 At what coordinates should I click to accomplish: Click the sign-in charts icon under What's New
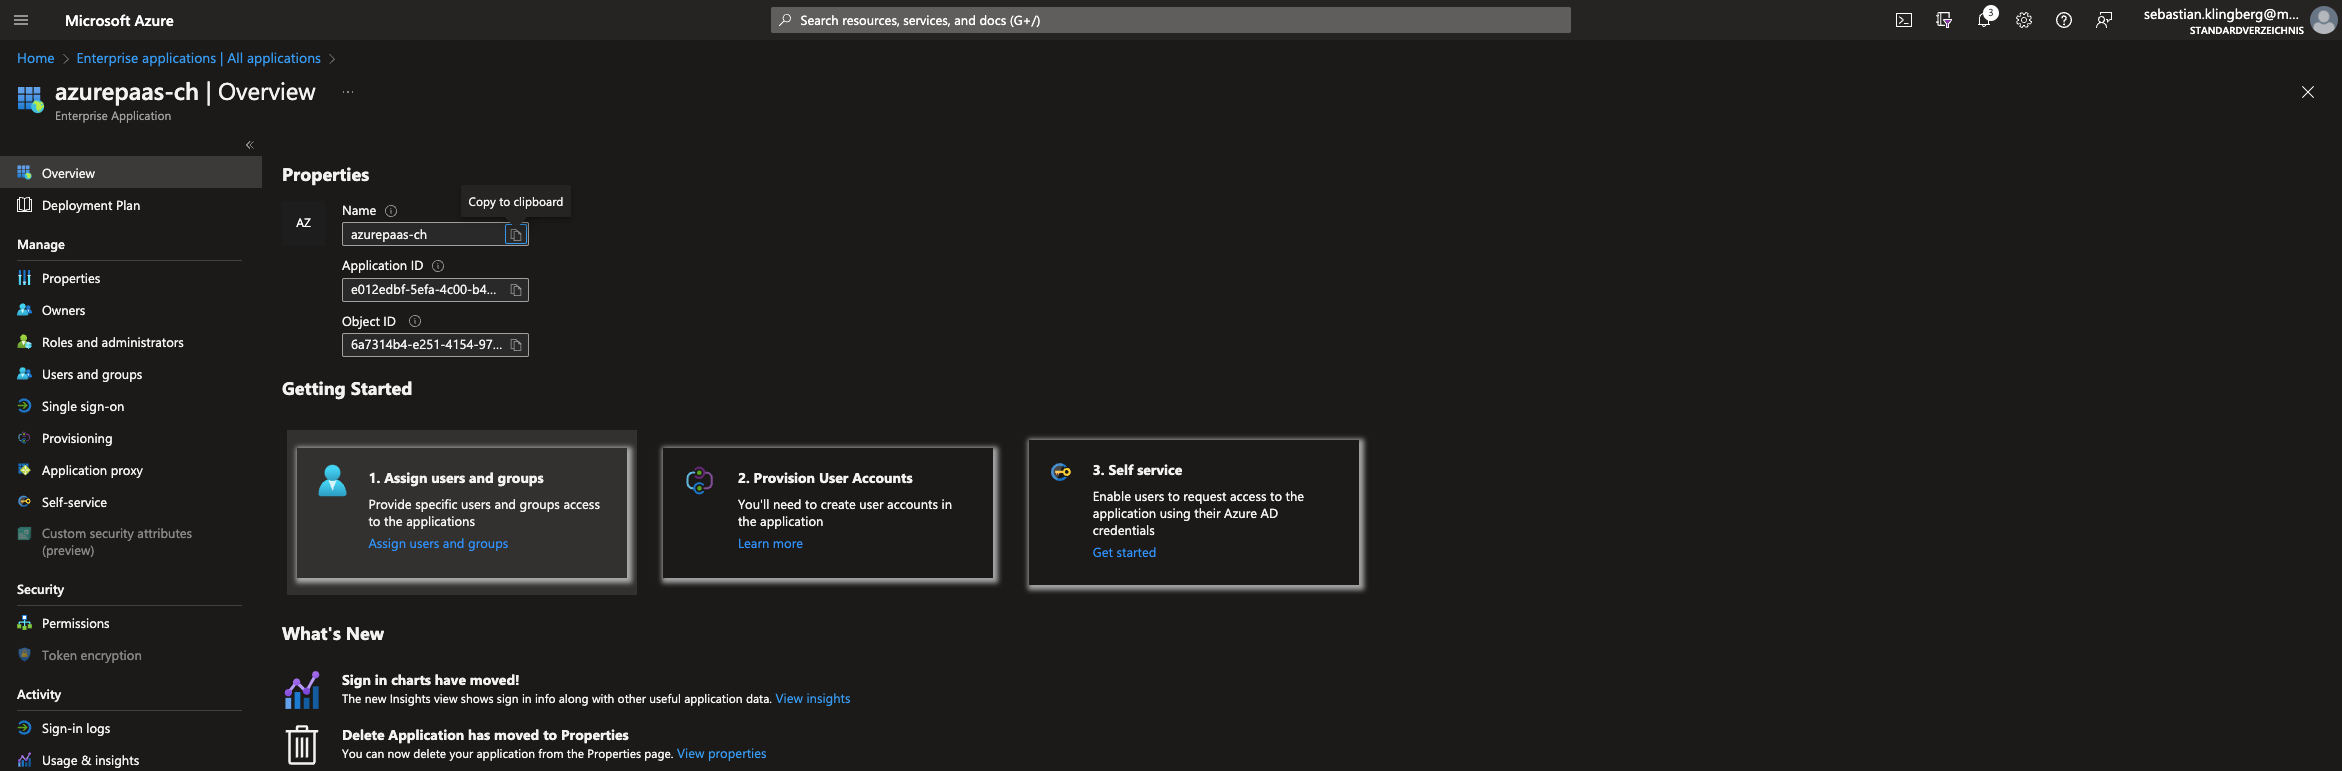(302, 690)
